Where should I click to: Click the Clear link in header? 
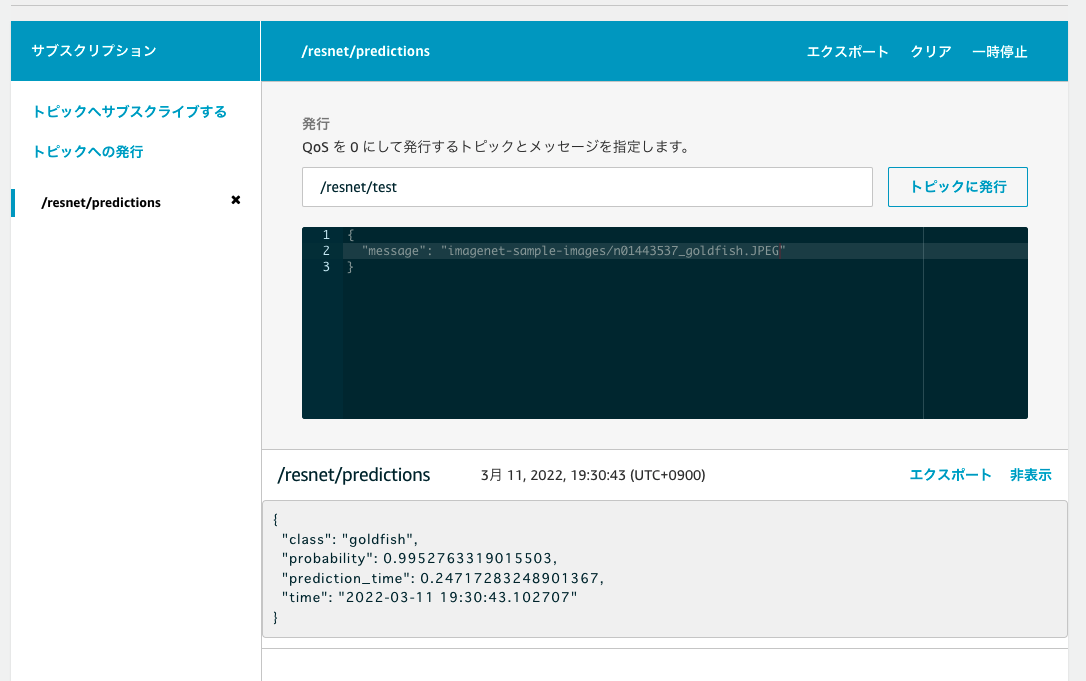930,52
